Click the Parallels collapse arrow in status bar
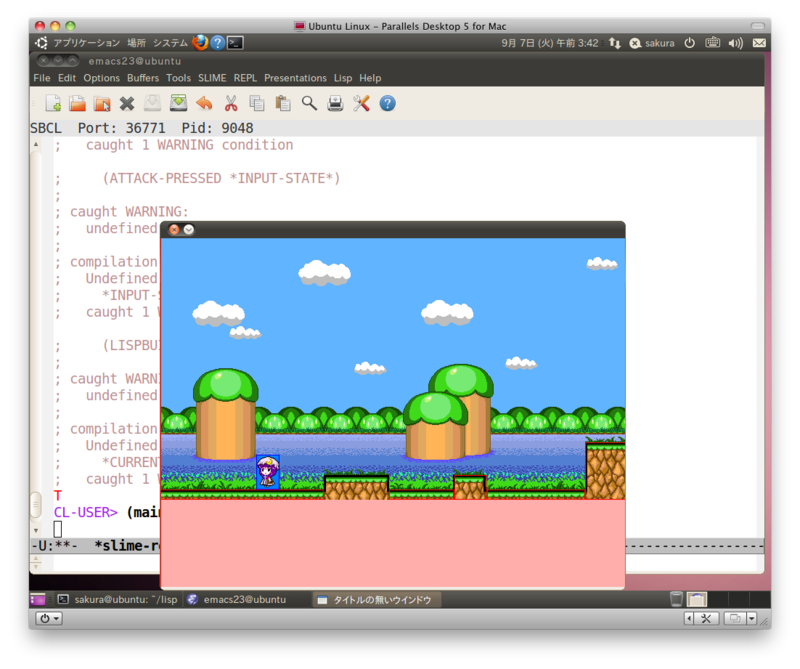Viewport: 800px width, 669px height. pyautogui.click(x=689, y=618)
